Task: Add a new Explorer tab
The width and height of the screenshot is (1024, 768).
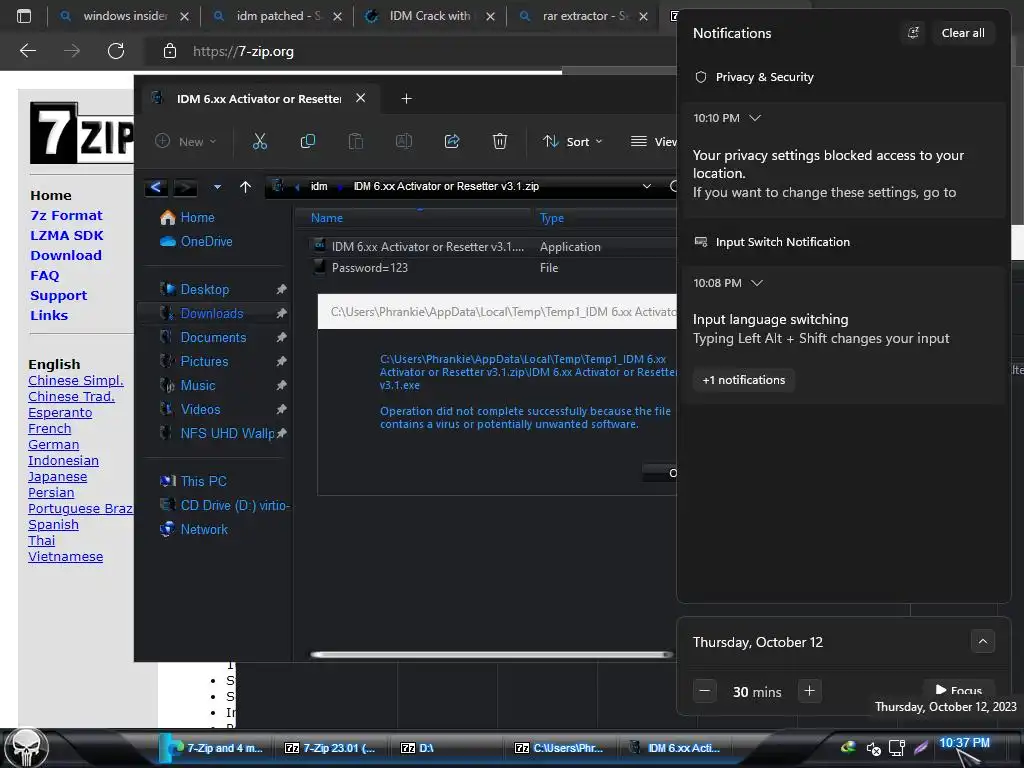Action: coord(406,99)
